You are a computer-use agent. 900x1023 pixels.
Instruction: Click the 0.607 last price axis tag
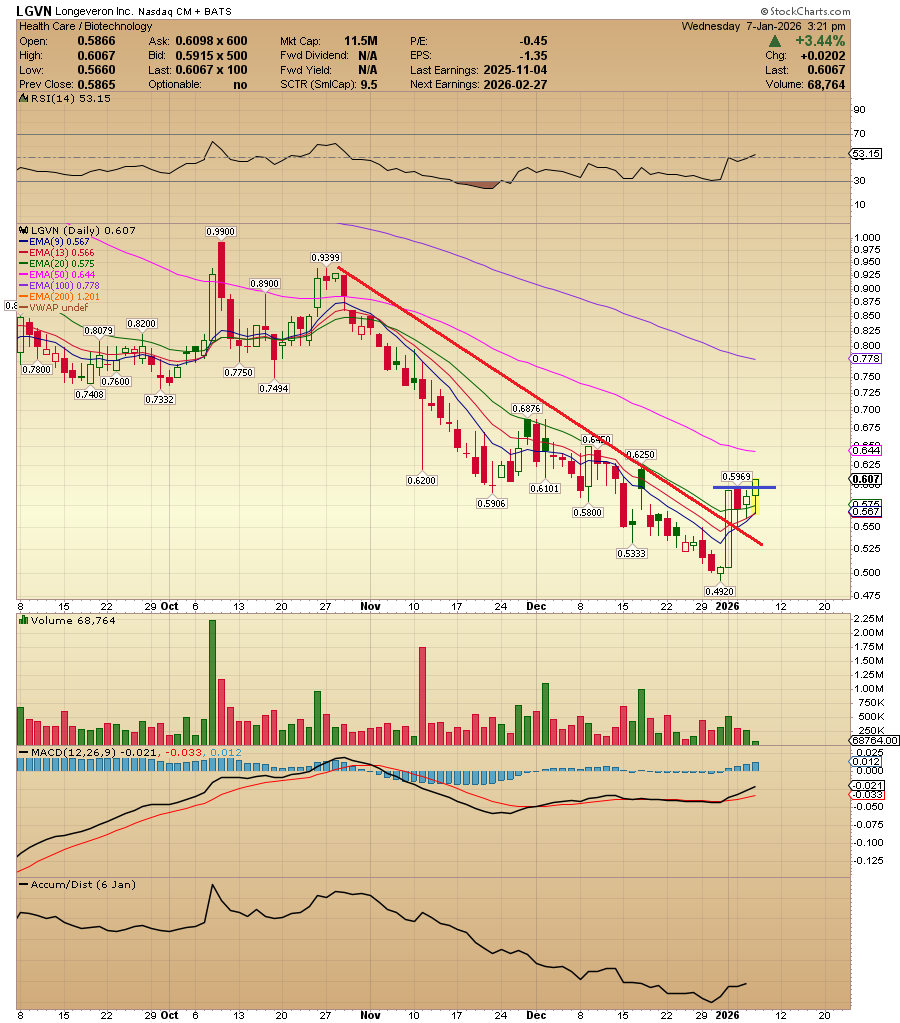coord(867,479)
